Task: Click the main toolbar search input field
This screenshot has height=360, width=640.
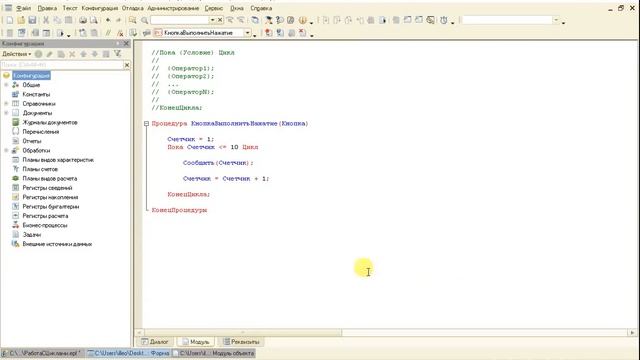Action: [180, 20]
